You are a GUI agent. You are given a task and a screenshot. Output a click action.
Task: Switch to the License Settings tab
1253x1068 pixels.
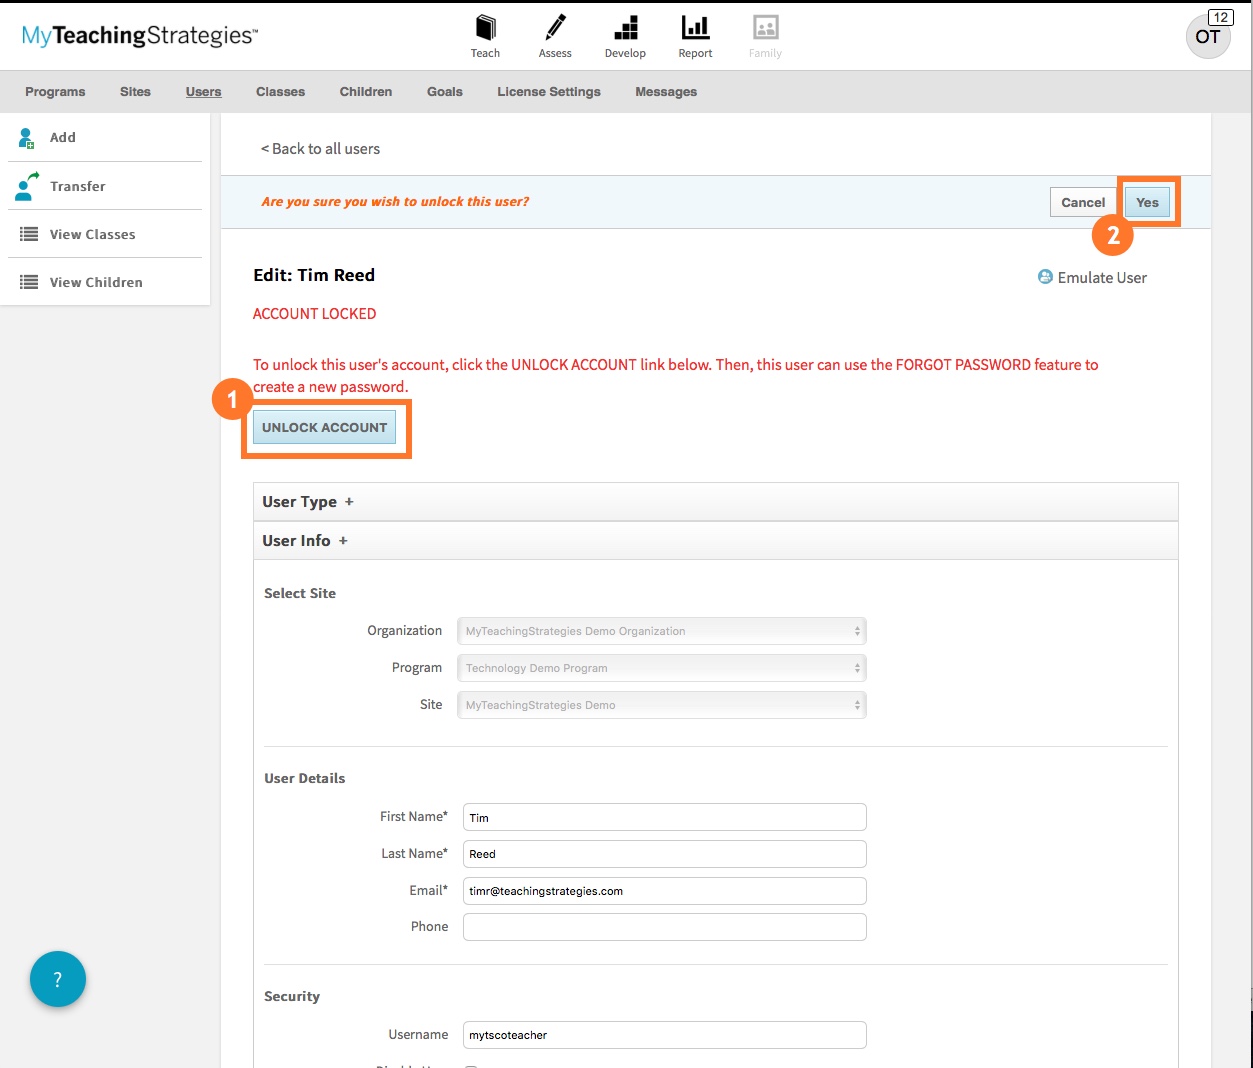548,91
